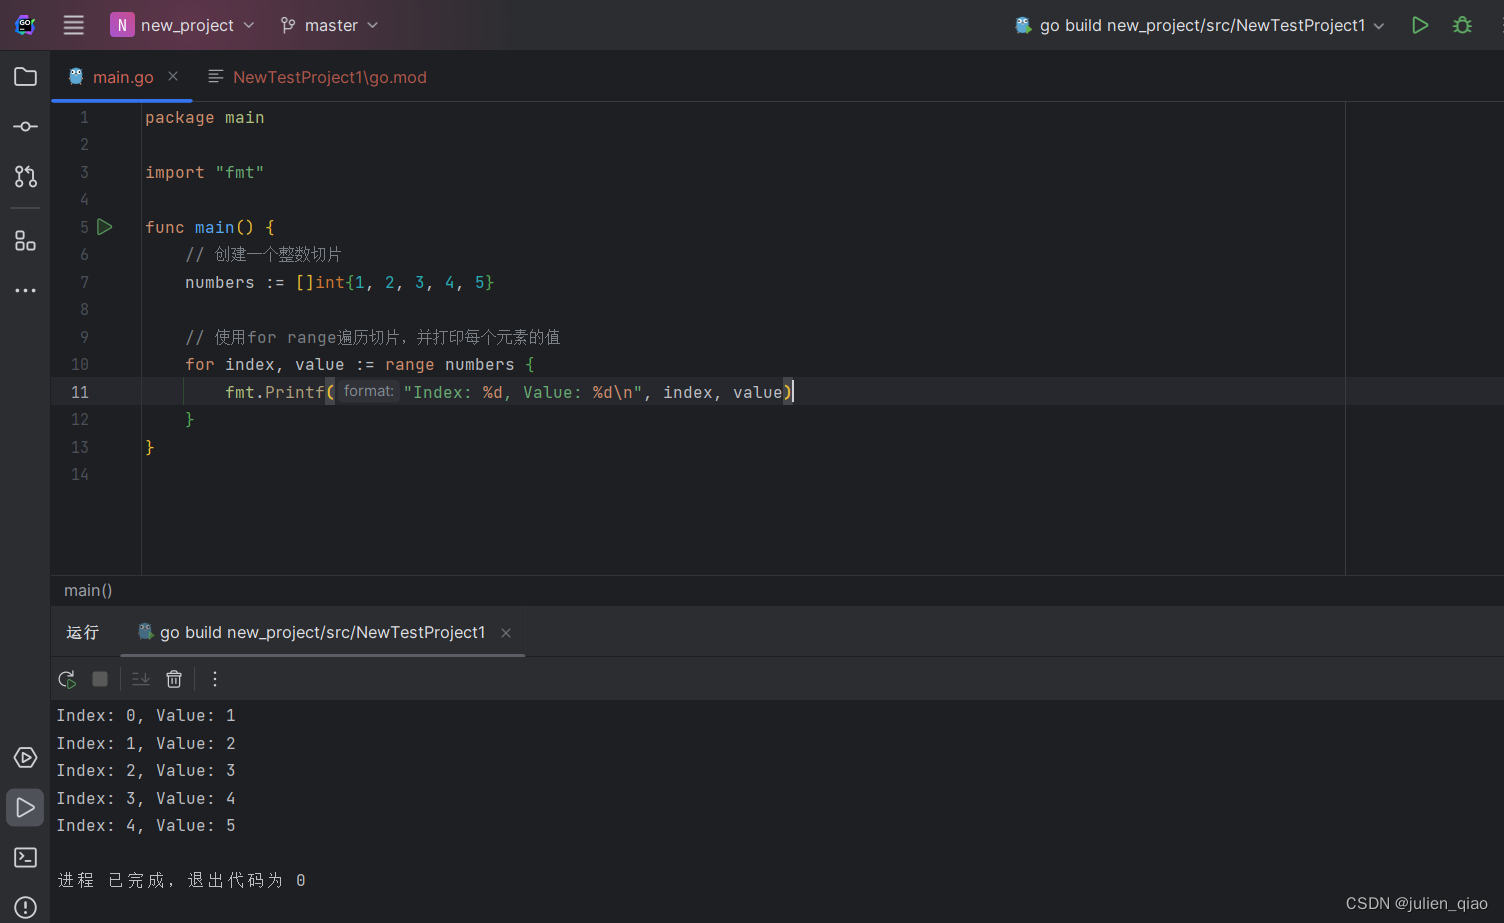Click the numbers slice declaration line
This screenshot has height=923, width=1504.
pyautogui.click(x=340, y=282)
